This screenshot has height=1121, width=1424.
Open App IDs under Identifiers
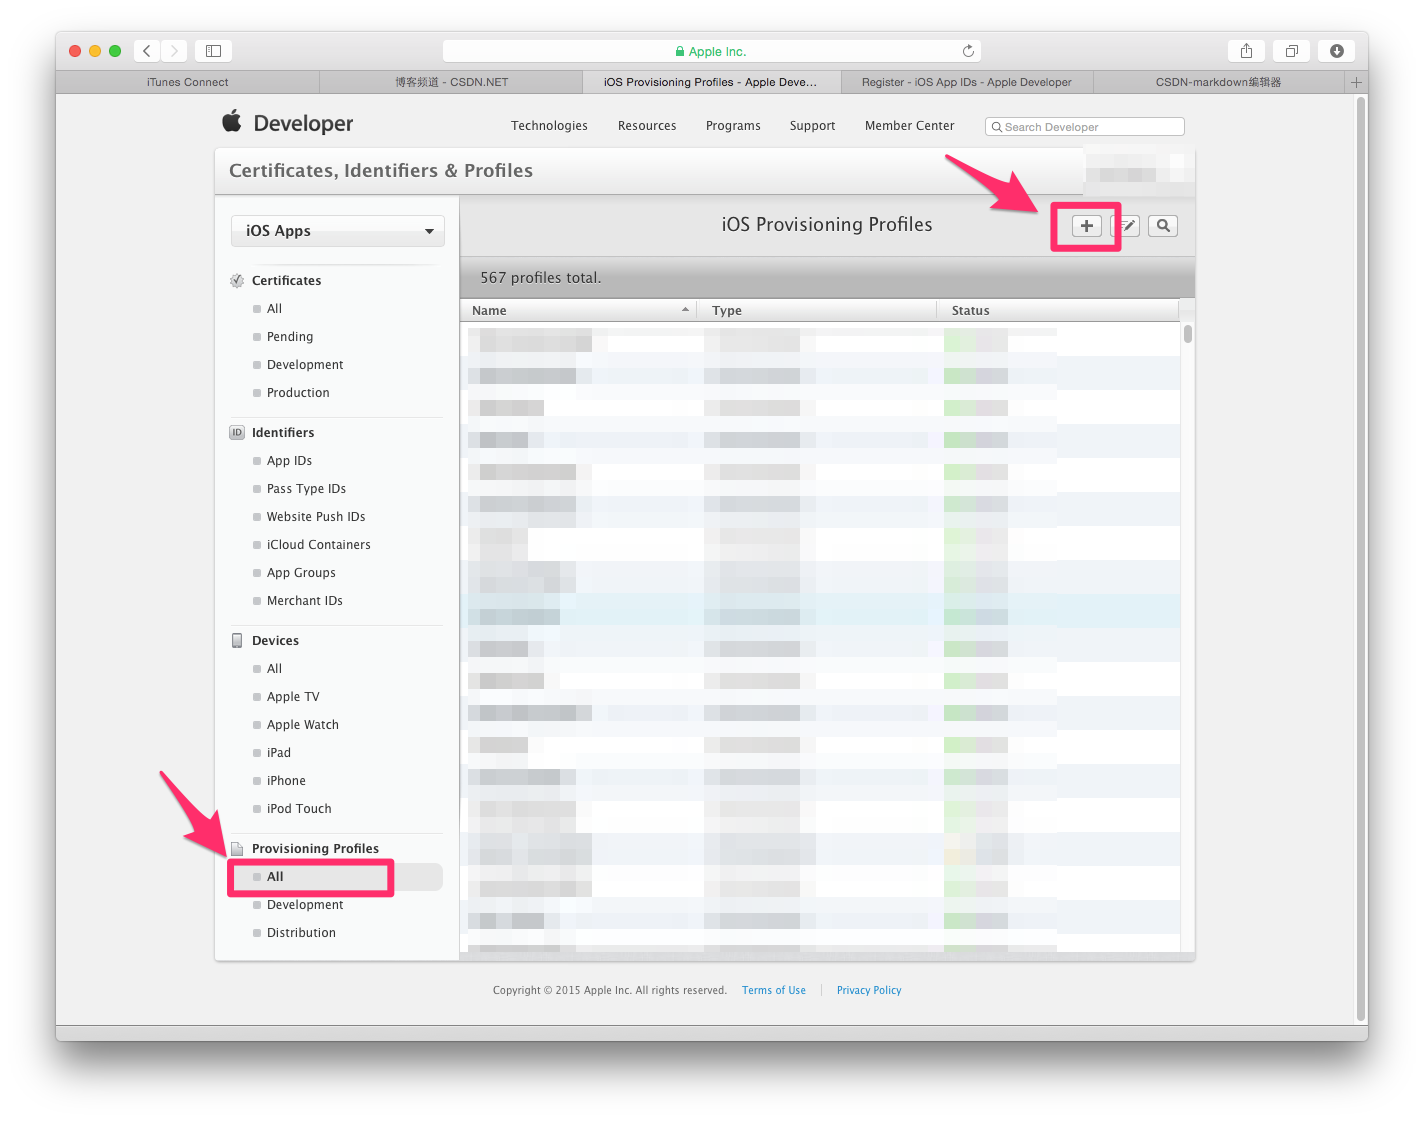(x=289, y=461)
